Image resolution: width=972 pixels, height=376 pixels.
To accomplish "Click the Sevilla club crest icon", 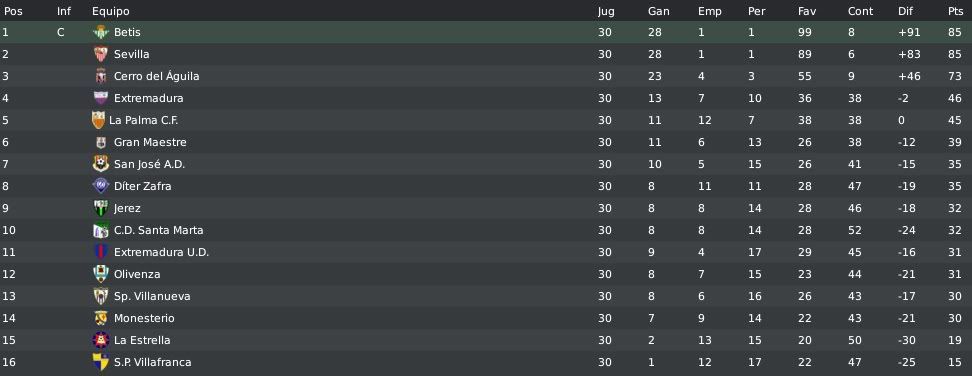I will pos(100,55).
